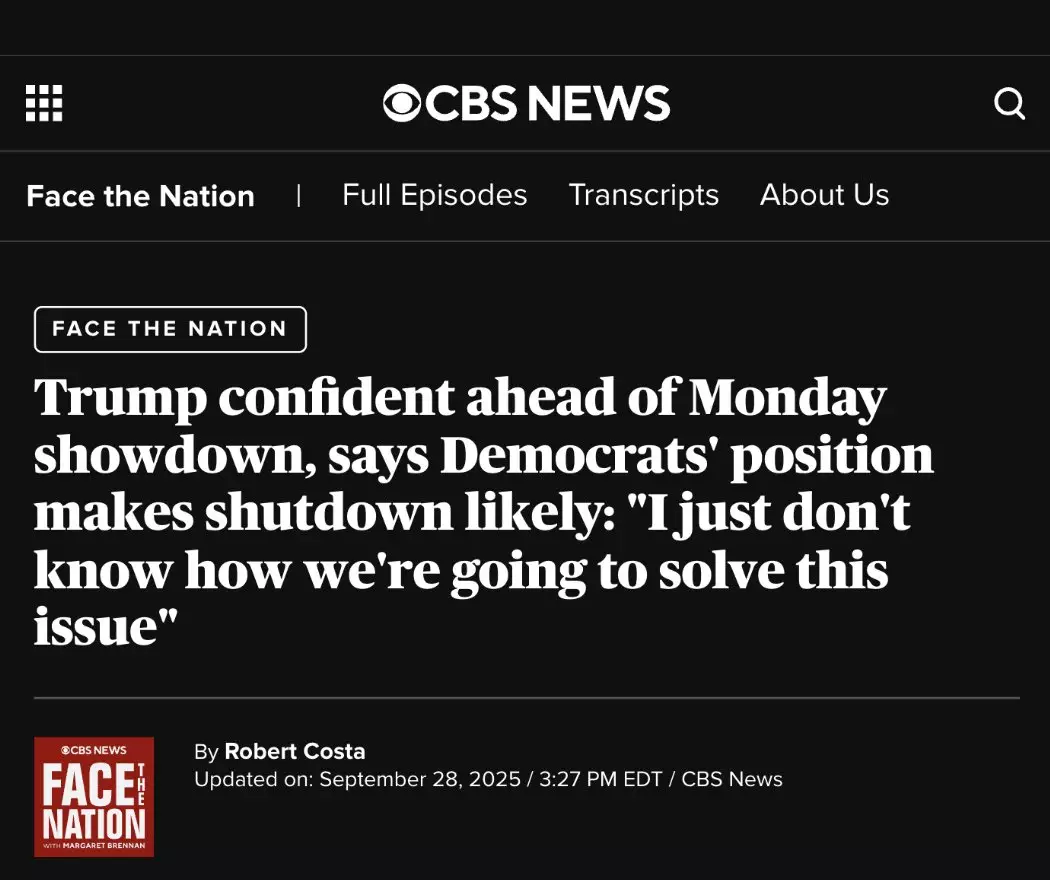Click the article headline about Trump
This screenshot has height=880, width=1050.
[483, 511]
